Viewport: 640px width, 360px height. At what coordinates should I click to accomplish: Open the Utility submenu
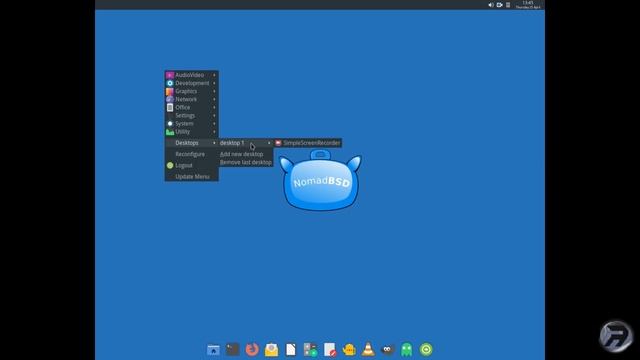pyautogui.click(x=191, y=132)
